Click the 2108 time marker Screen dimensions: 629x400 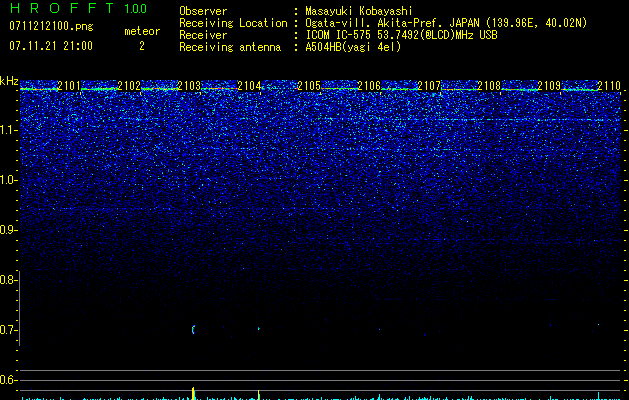click(x=489, y=85)
